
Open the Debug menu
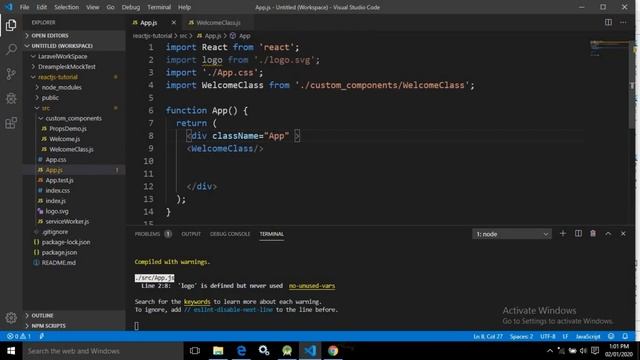click(131, 7)
